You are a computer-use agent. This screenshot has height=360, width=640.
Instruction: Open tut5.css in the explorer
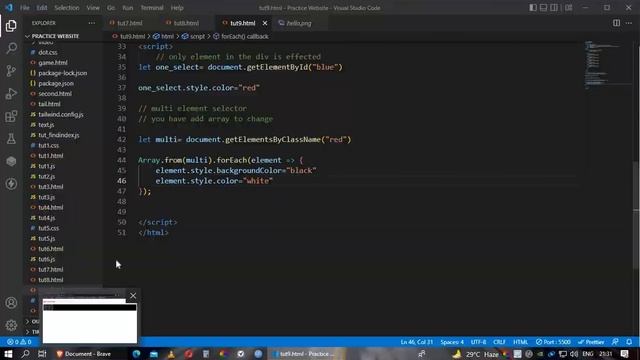click(49, 228)
